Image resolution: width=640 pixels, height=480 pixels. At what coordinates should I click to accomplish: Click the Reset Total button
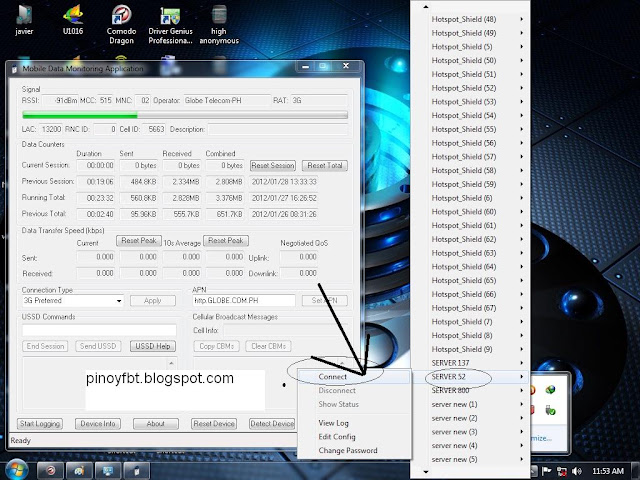pyautogui.click(x=325, y=166)
